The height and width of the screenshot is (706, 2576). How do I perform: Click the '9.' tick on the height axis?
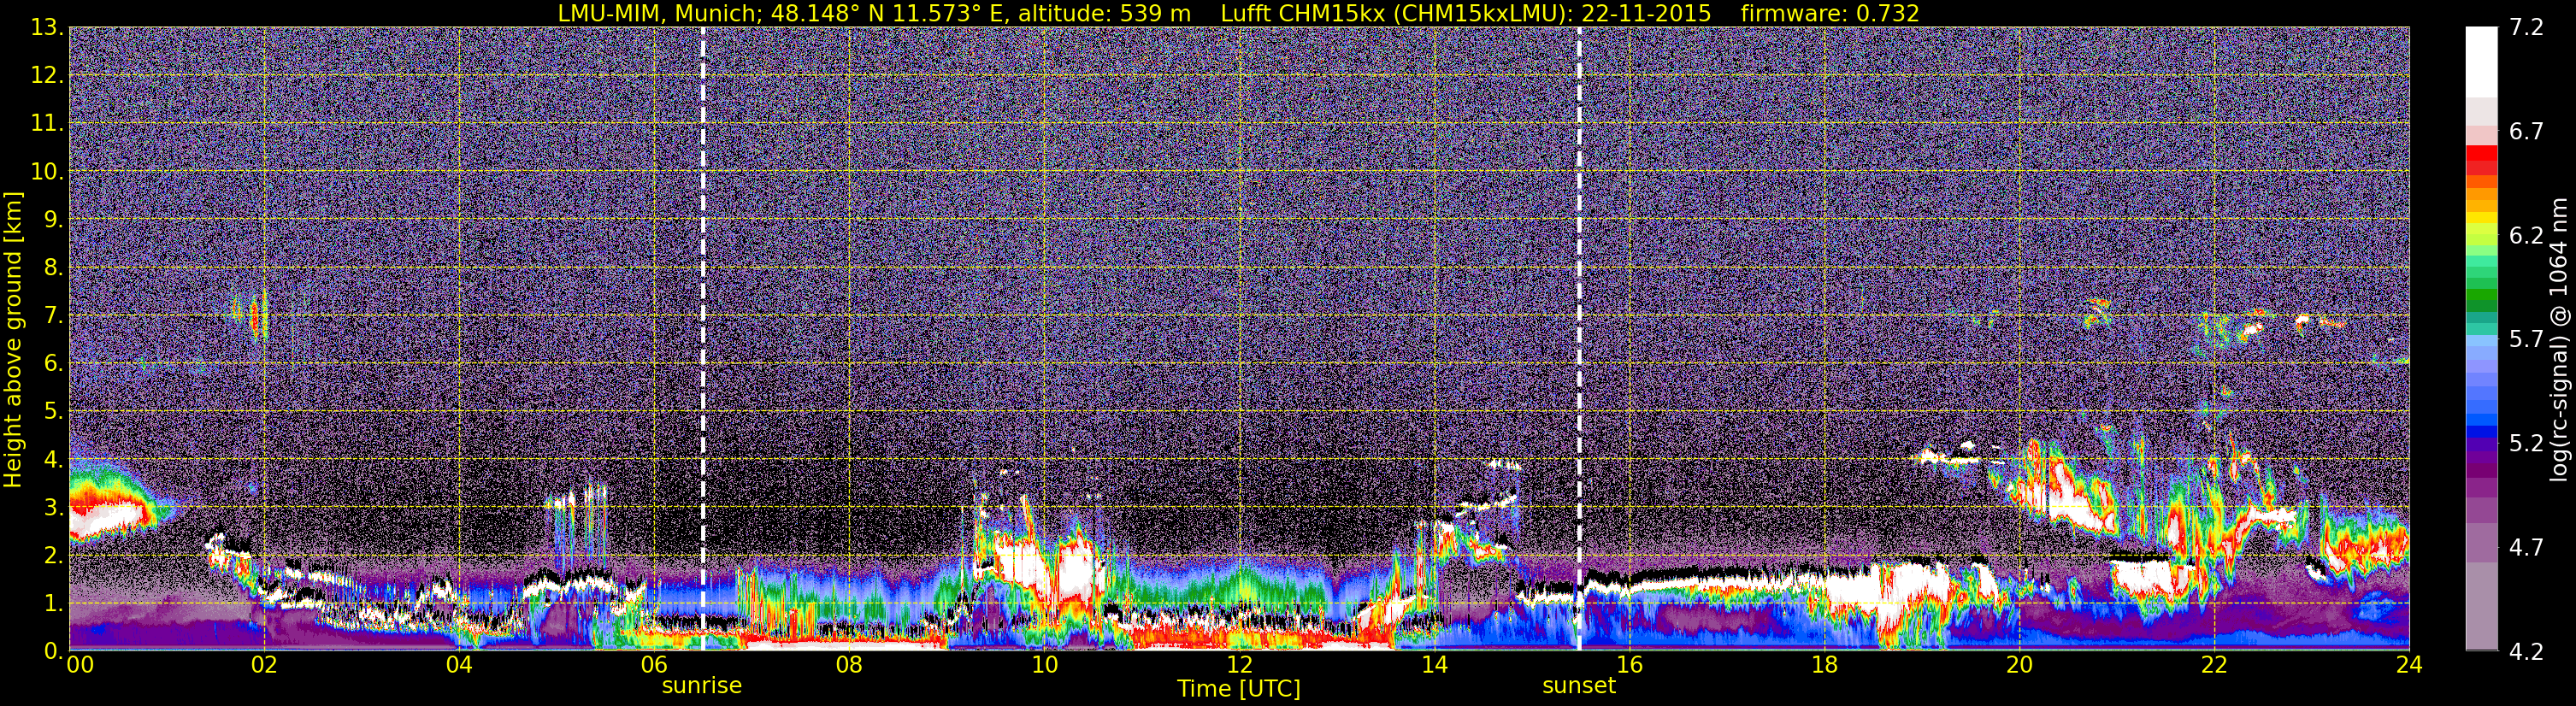coord(54,220)
